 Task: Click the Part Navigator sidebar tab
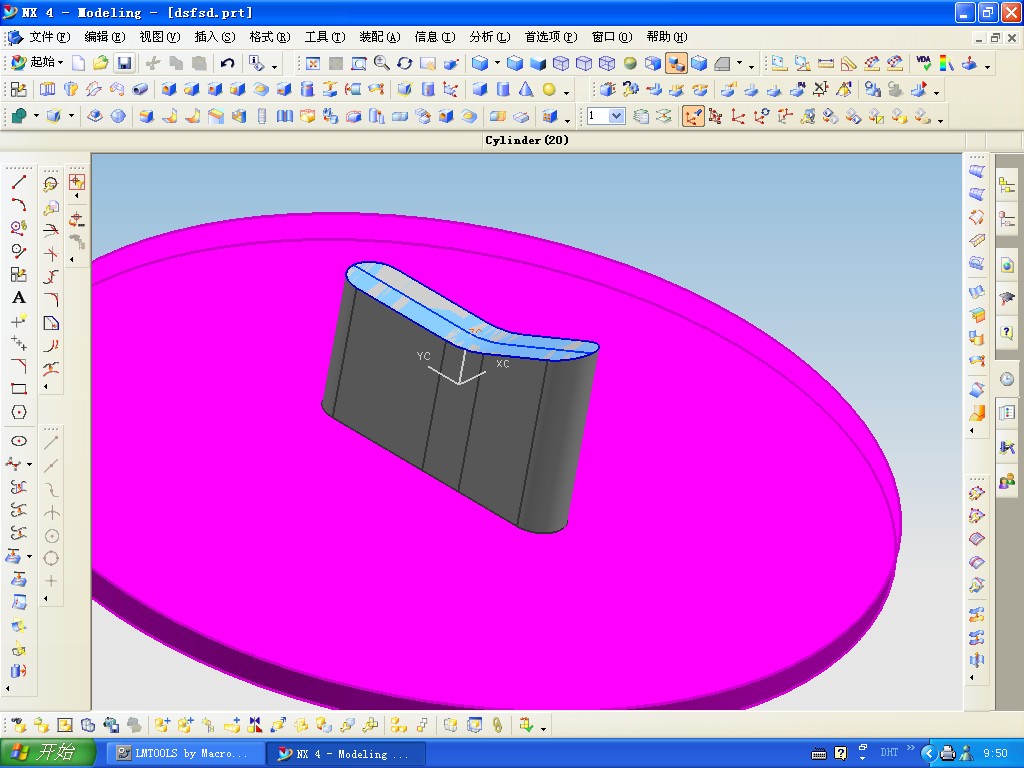pos(1007,221)
